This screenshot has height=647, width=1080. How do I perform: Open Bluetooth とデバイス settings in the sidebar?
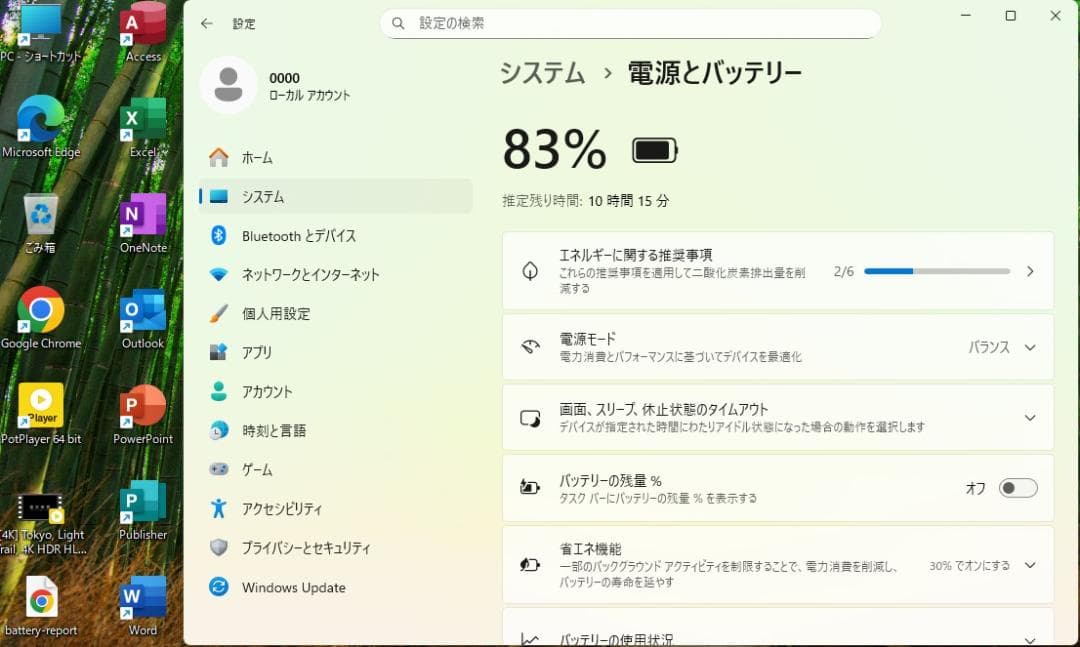point(299,235)
